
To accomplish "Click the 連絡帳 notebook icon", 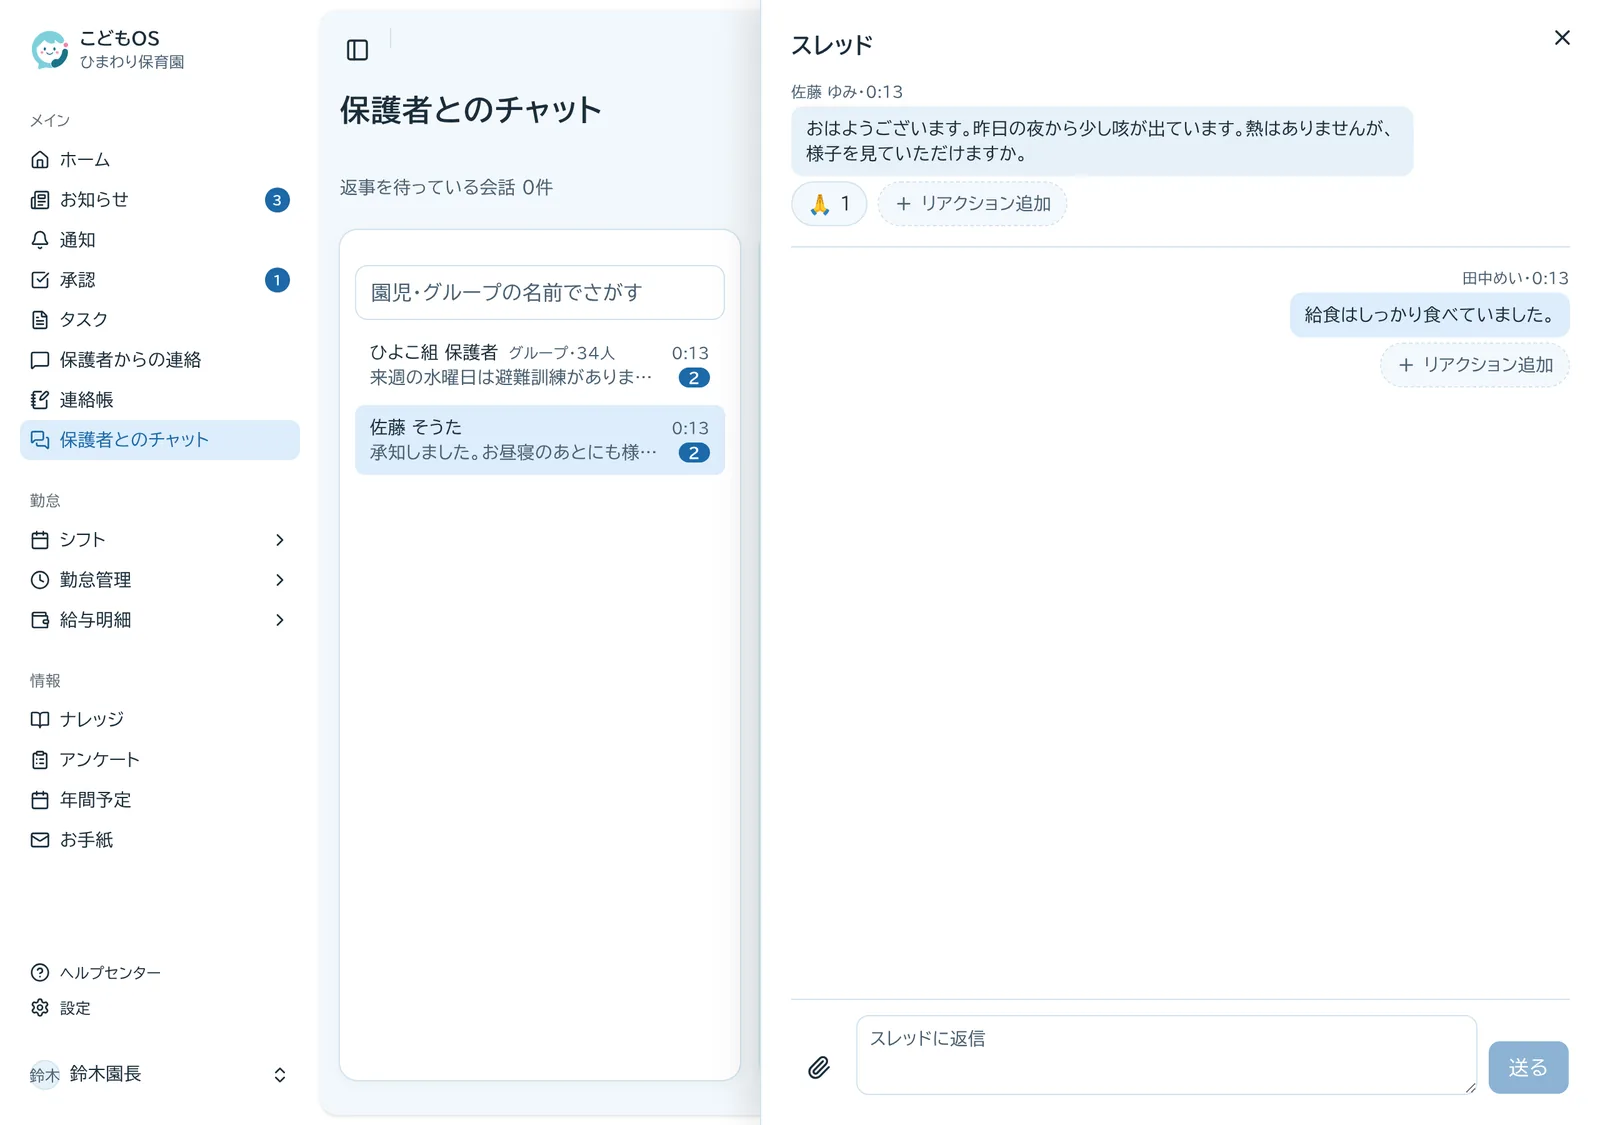I will pyautogui.click(x=40, y=400).
